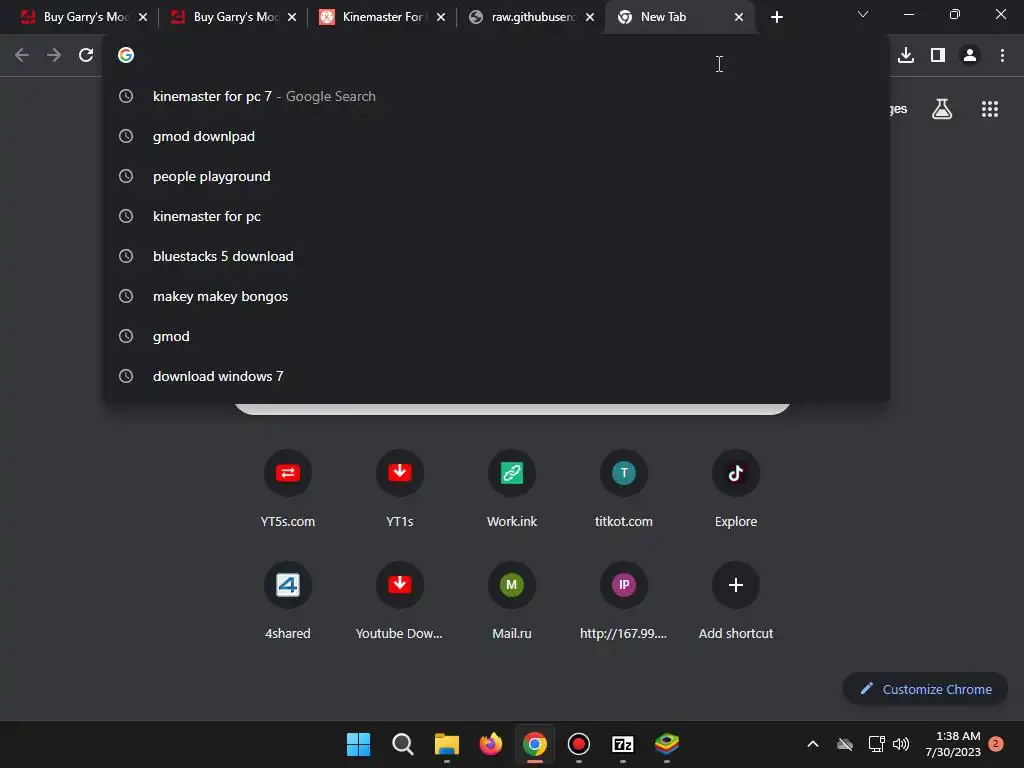Select the 'gmod' history suggestion
1024x768 pixels.
pyautogui.click(x=496, y=336)
